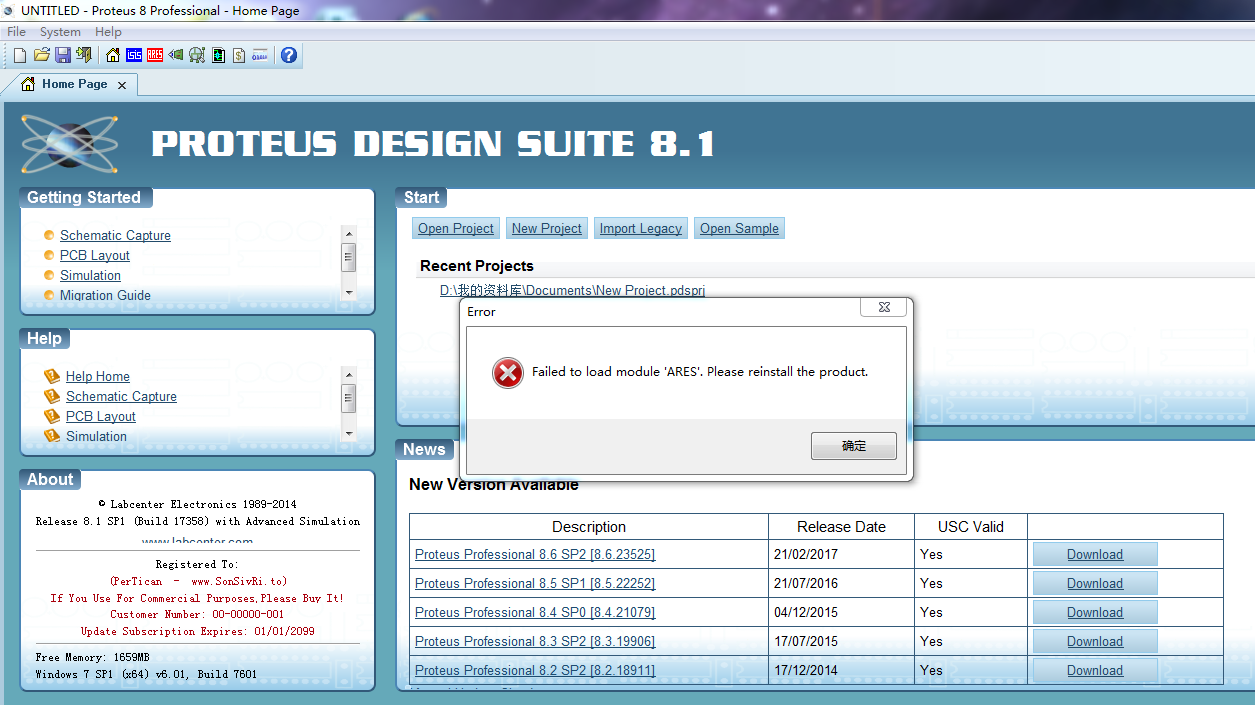
Task: Launch the ARES PCB layout icon
Action: tap(155, 55)
